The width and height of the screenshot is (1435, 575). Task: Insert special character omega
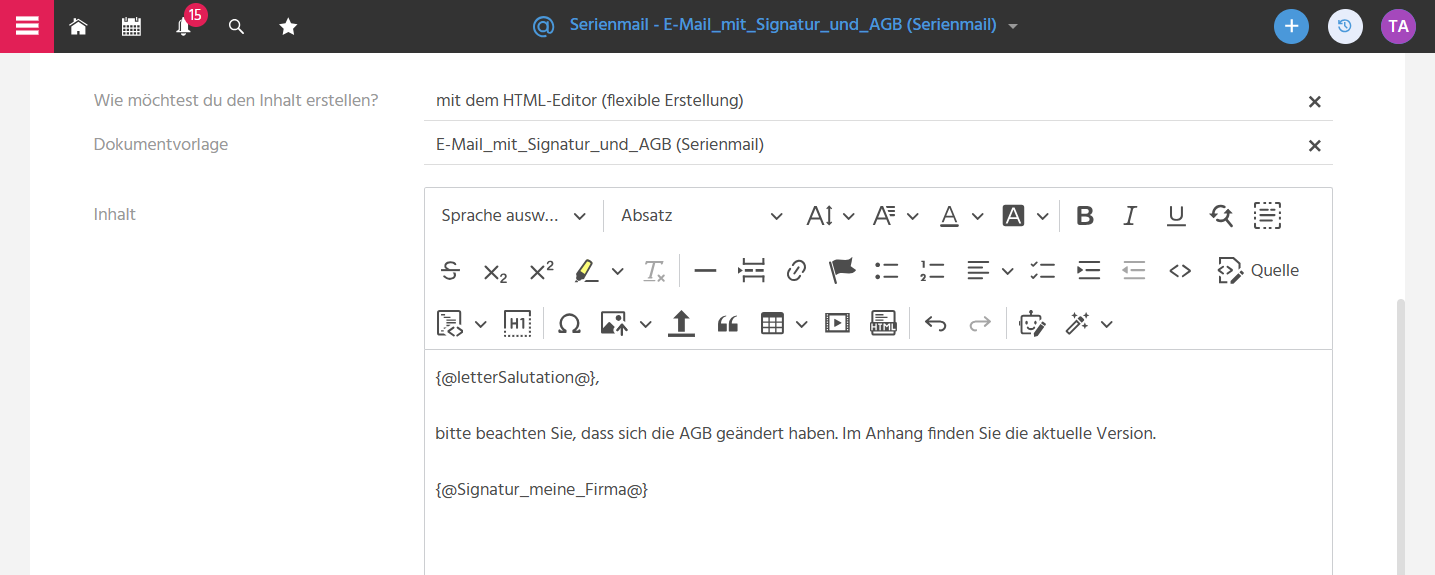coord(569,323)
